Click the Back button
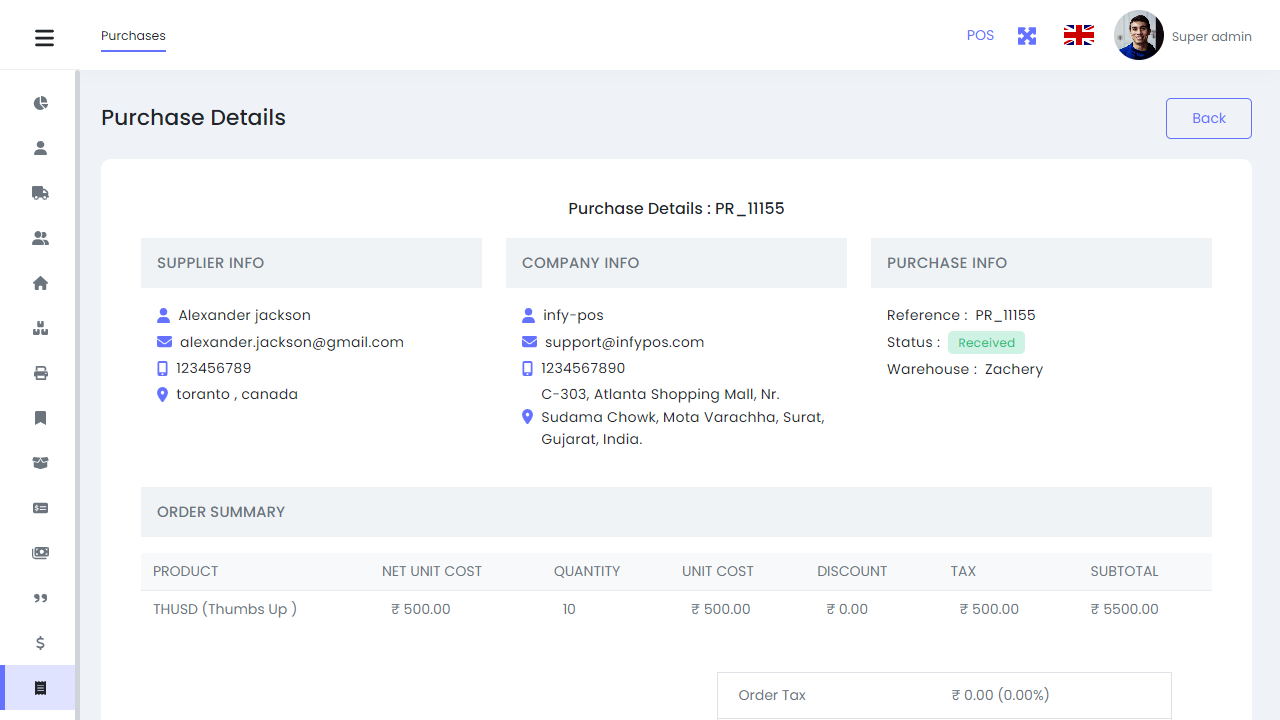Screen dimensions: 1280x720 coord(1208,118)
